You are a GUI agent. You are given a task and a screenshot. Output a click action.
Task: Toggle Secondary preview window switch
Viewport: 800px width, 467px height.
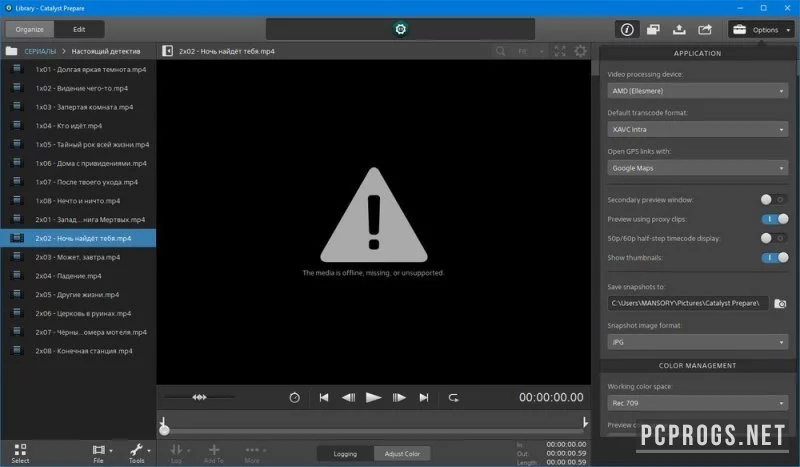pyautogui.click(x=773, y=200)
